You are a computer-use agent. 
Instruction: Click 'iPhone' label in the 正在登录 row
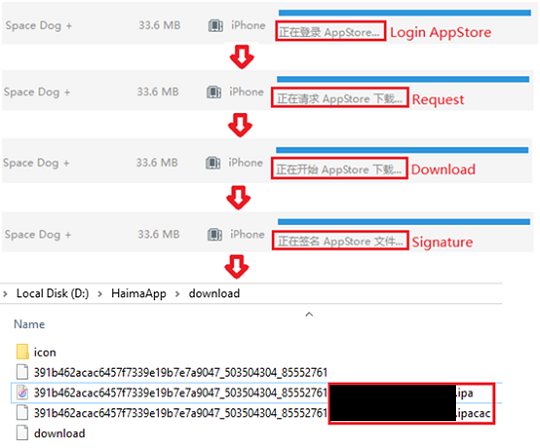coord(248,25)
